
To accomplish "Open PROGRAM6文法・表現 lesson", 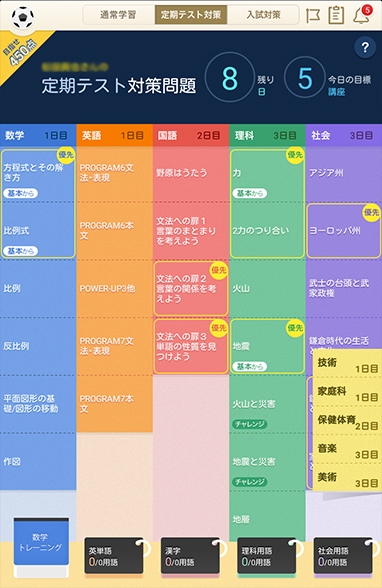I will pyautogui.click(x=114, y=173).
